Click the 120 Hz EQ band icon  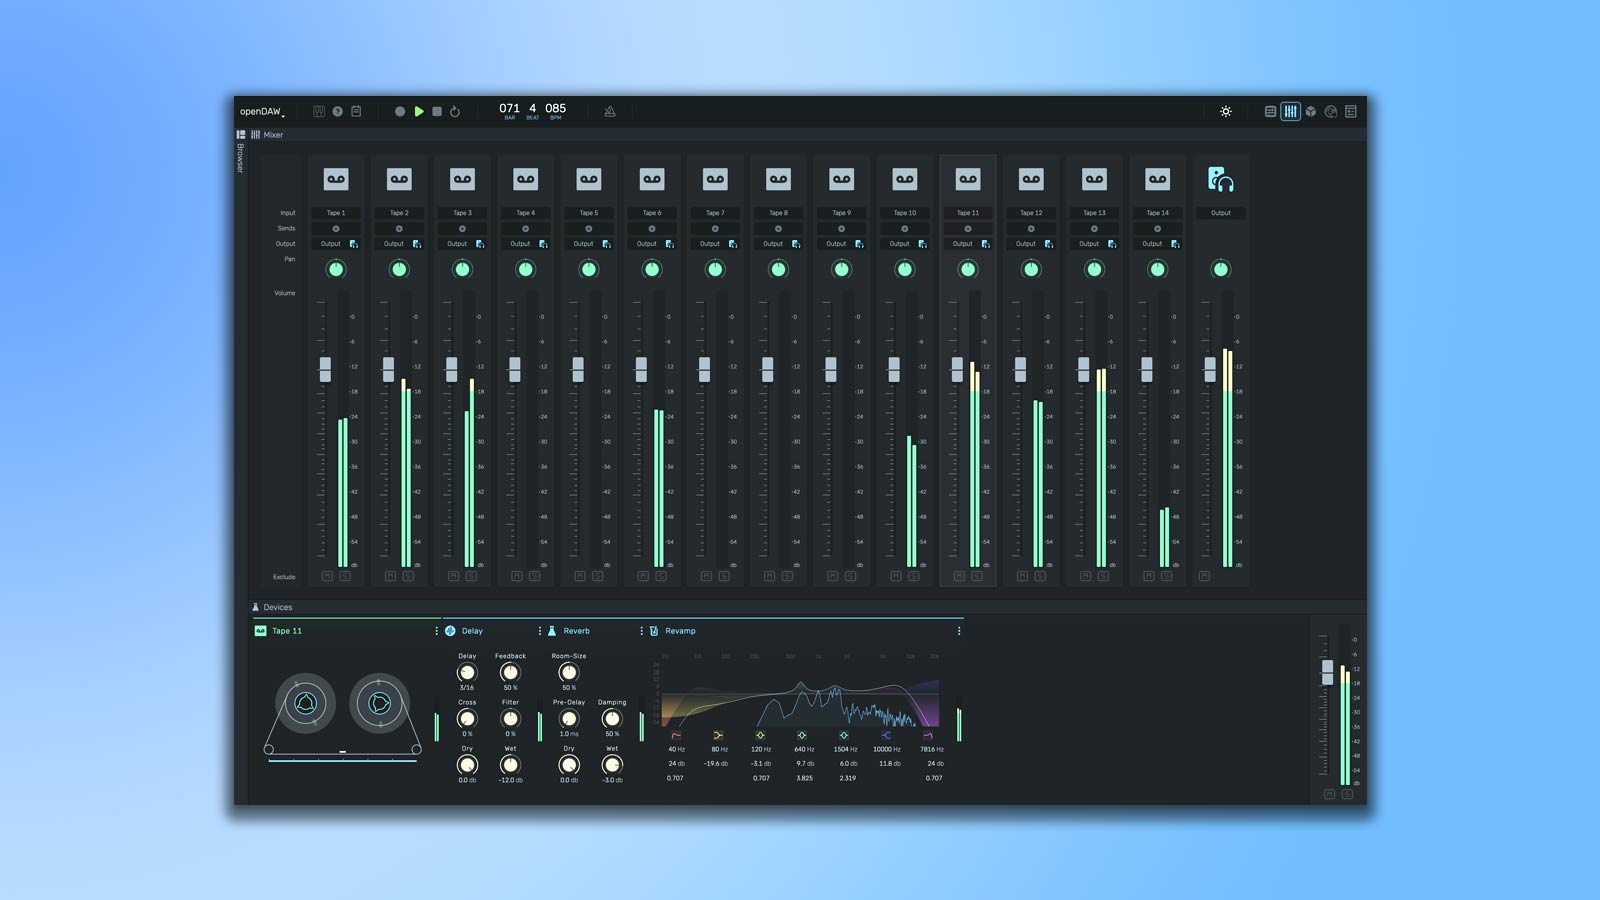[x=760, y=735]
